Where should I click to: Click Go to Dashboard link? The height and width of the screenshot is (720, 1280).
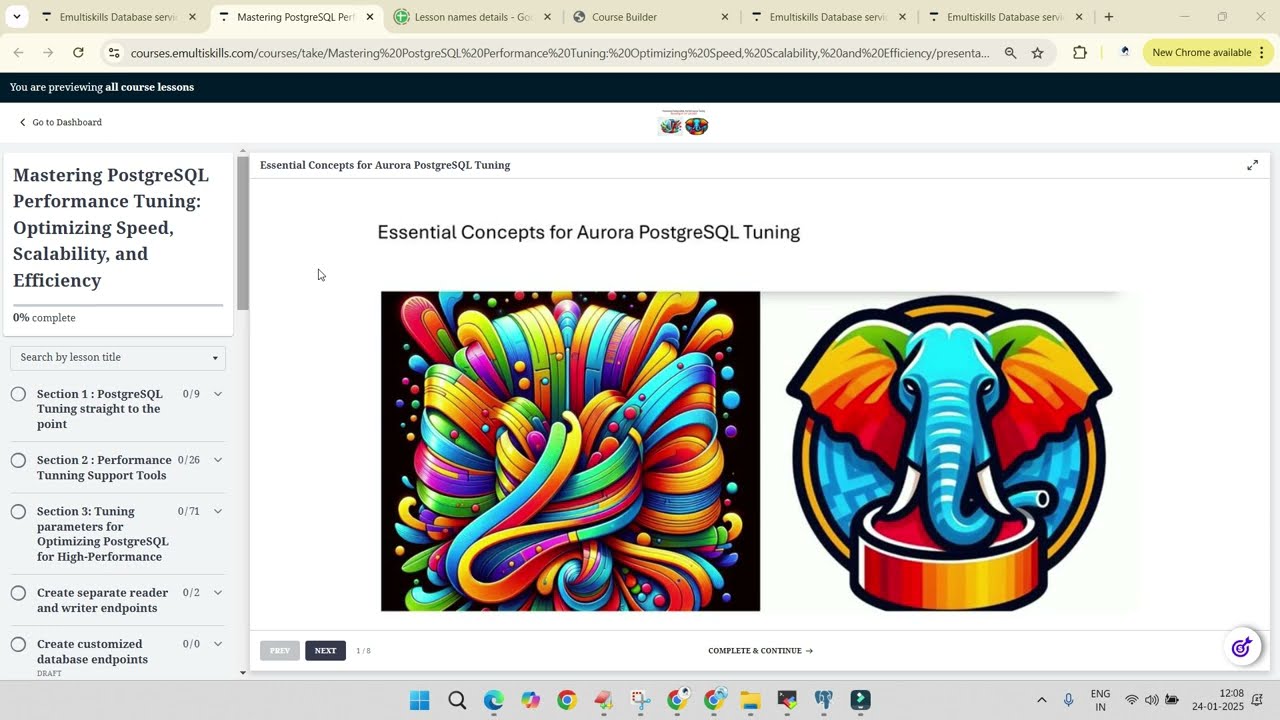pyautogui.click(x=61, y=122)
